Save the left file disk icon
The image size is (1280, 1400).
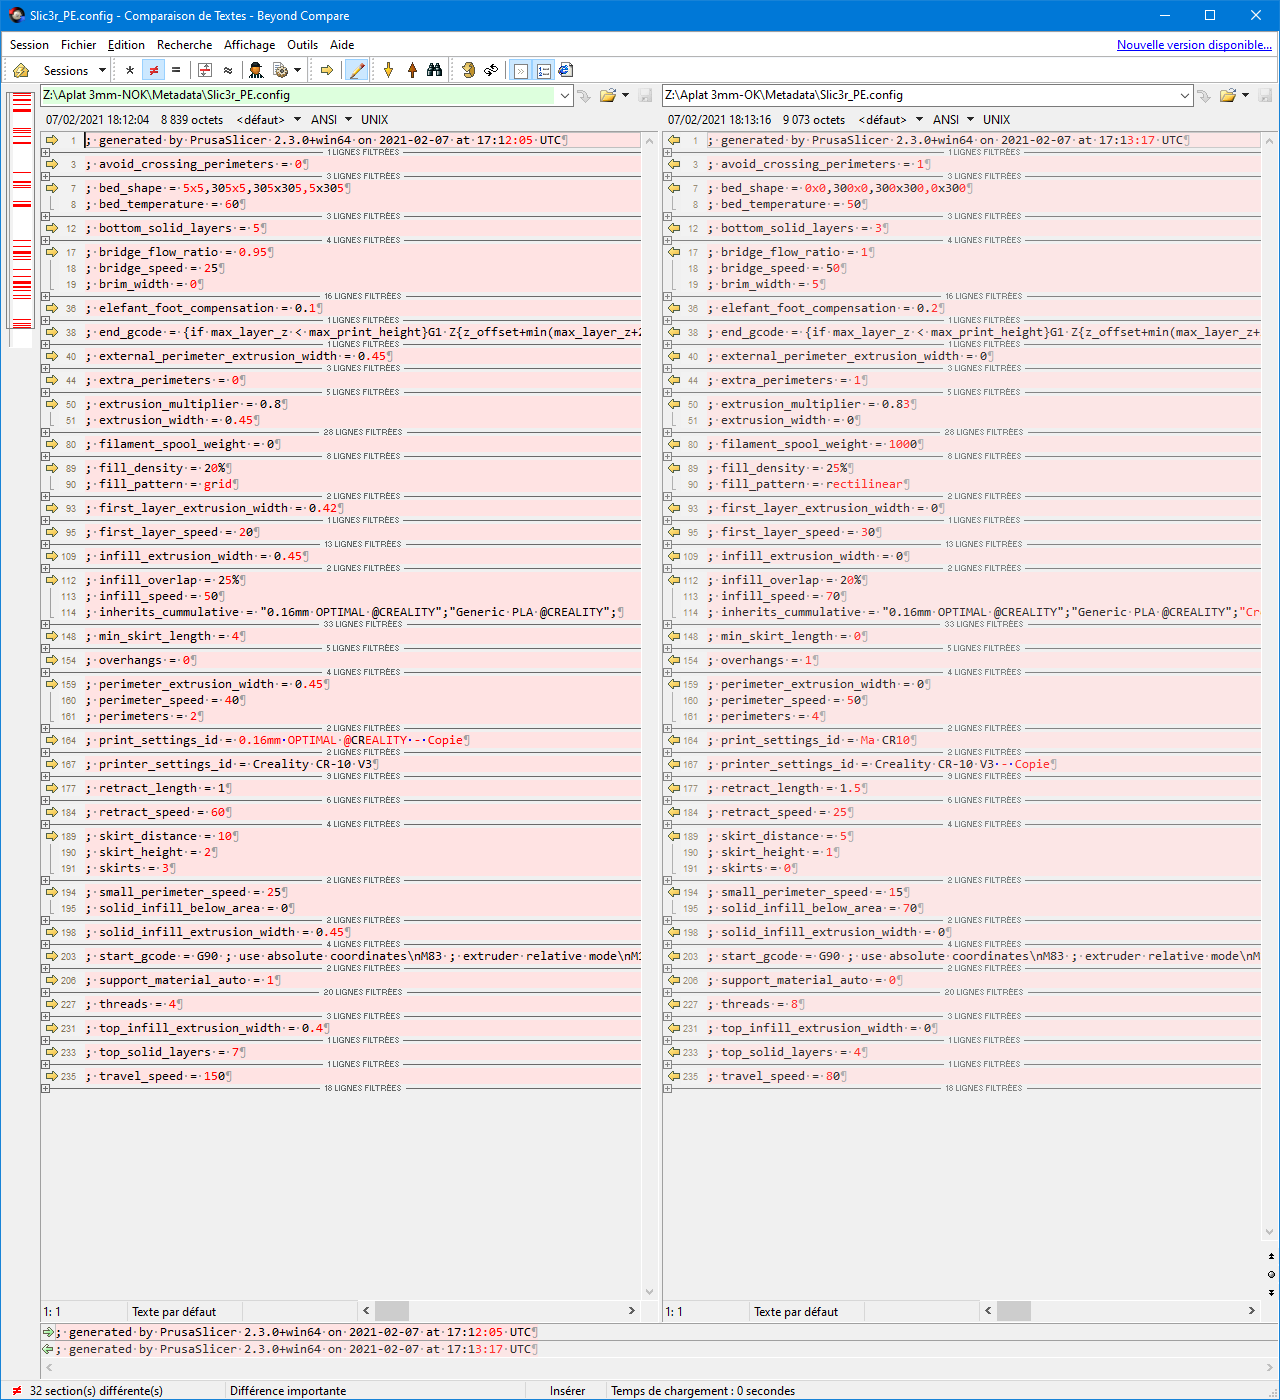point(645,96)
